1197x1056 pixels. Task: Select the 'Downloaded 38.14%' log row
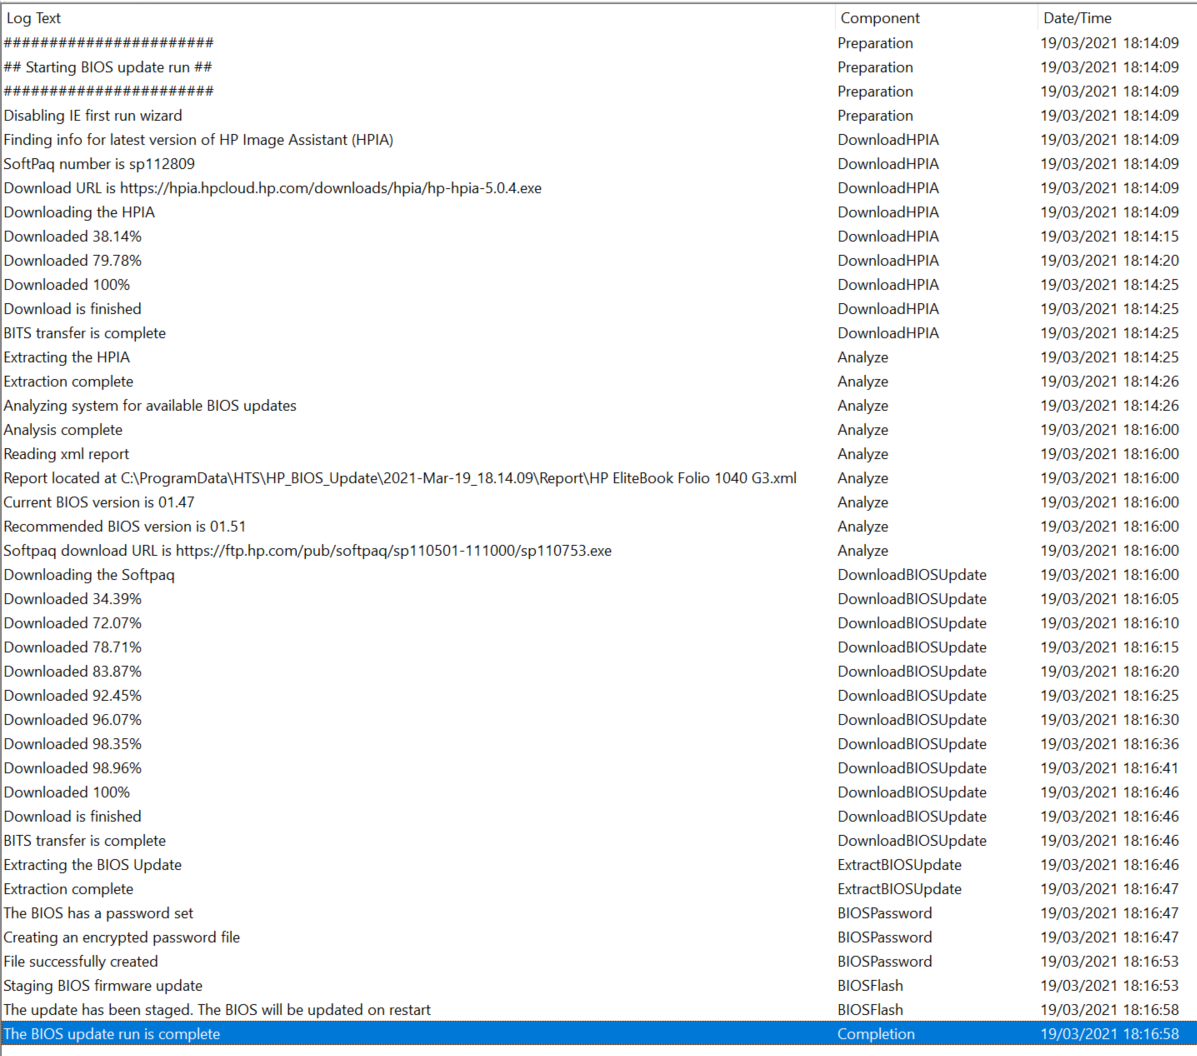[73, 236]
